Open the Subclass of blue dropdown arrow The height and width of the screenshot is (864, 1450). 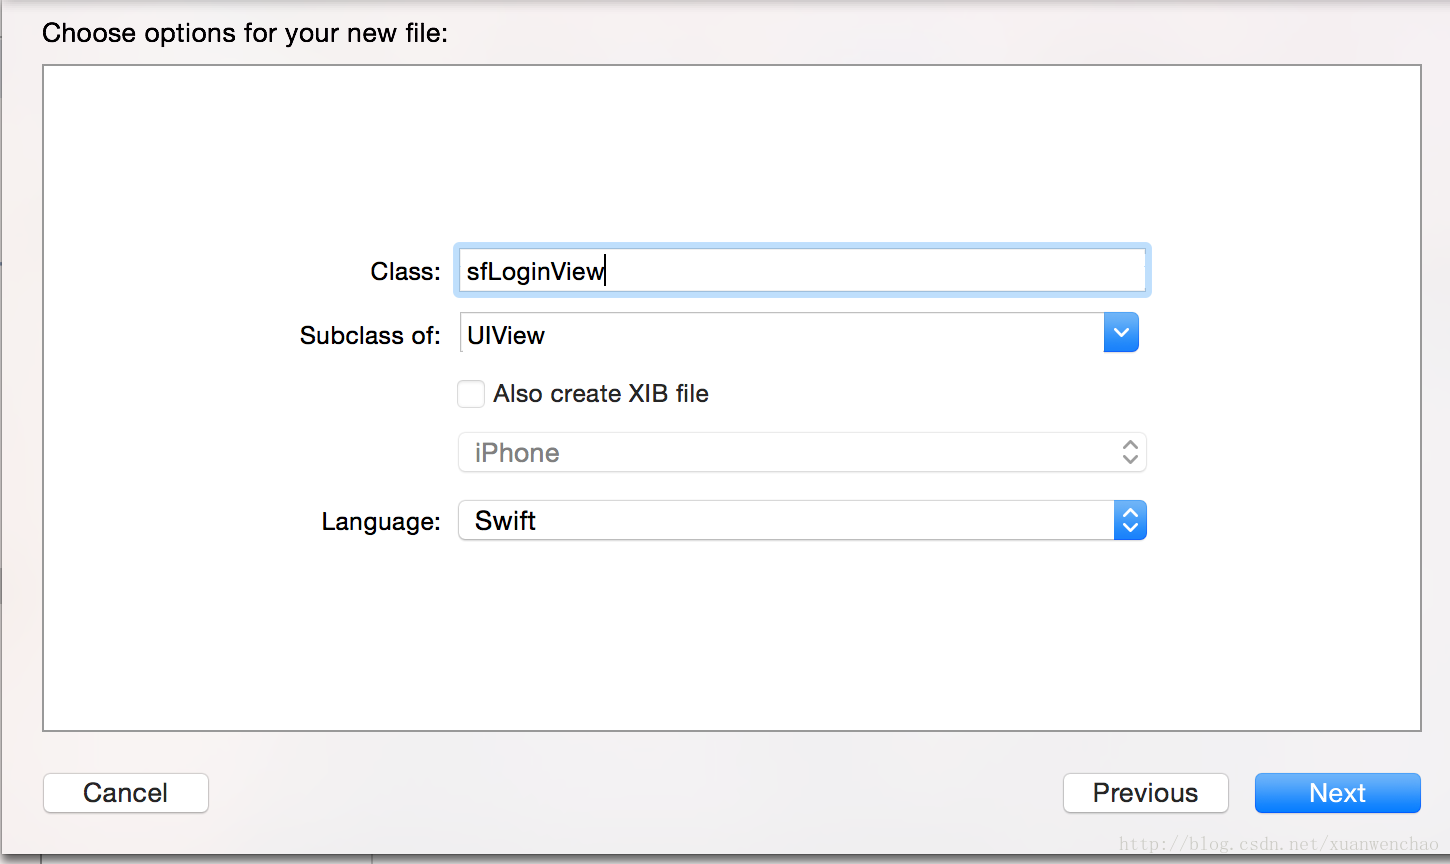tap(1121, 333)
